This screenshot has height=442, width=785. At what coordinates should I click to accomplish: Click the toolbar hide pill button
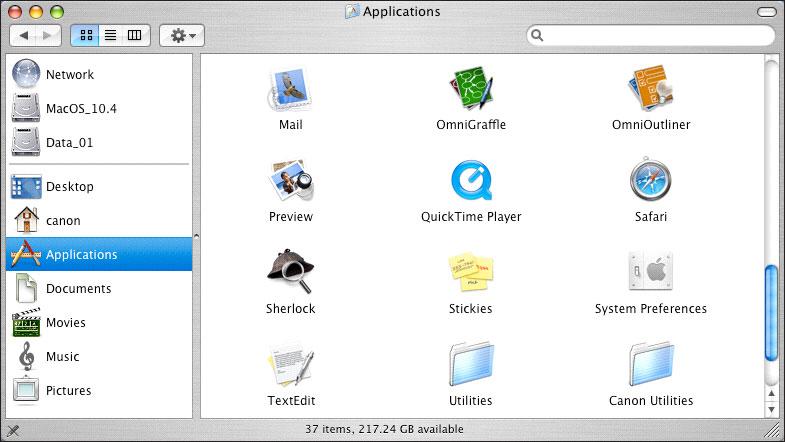[x=766, y=12]
